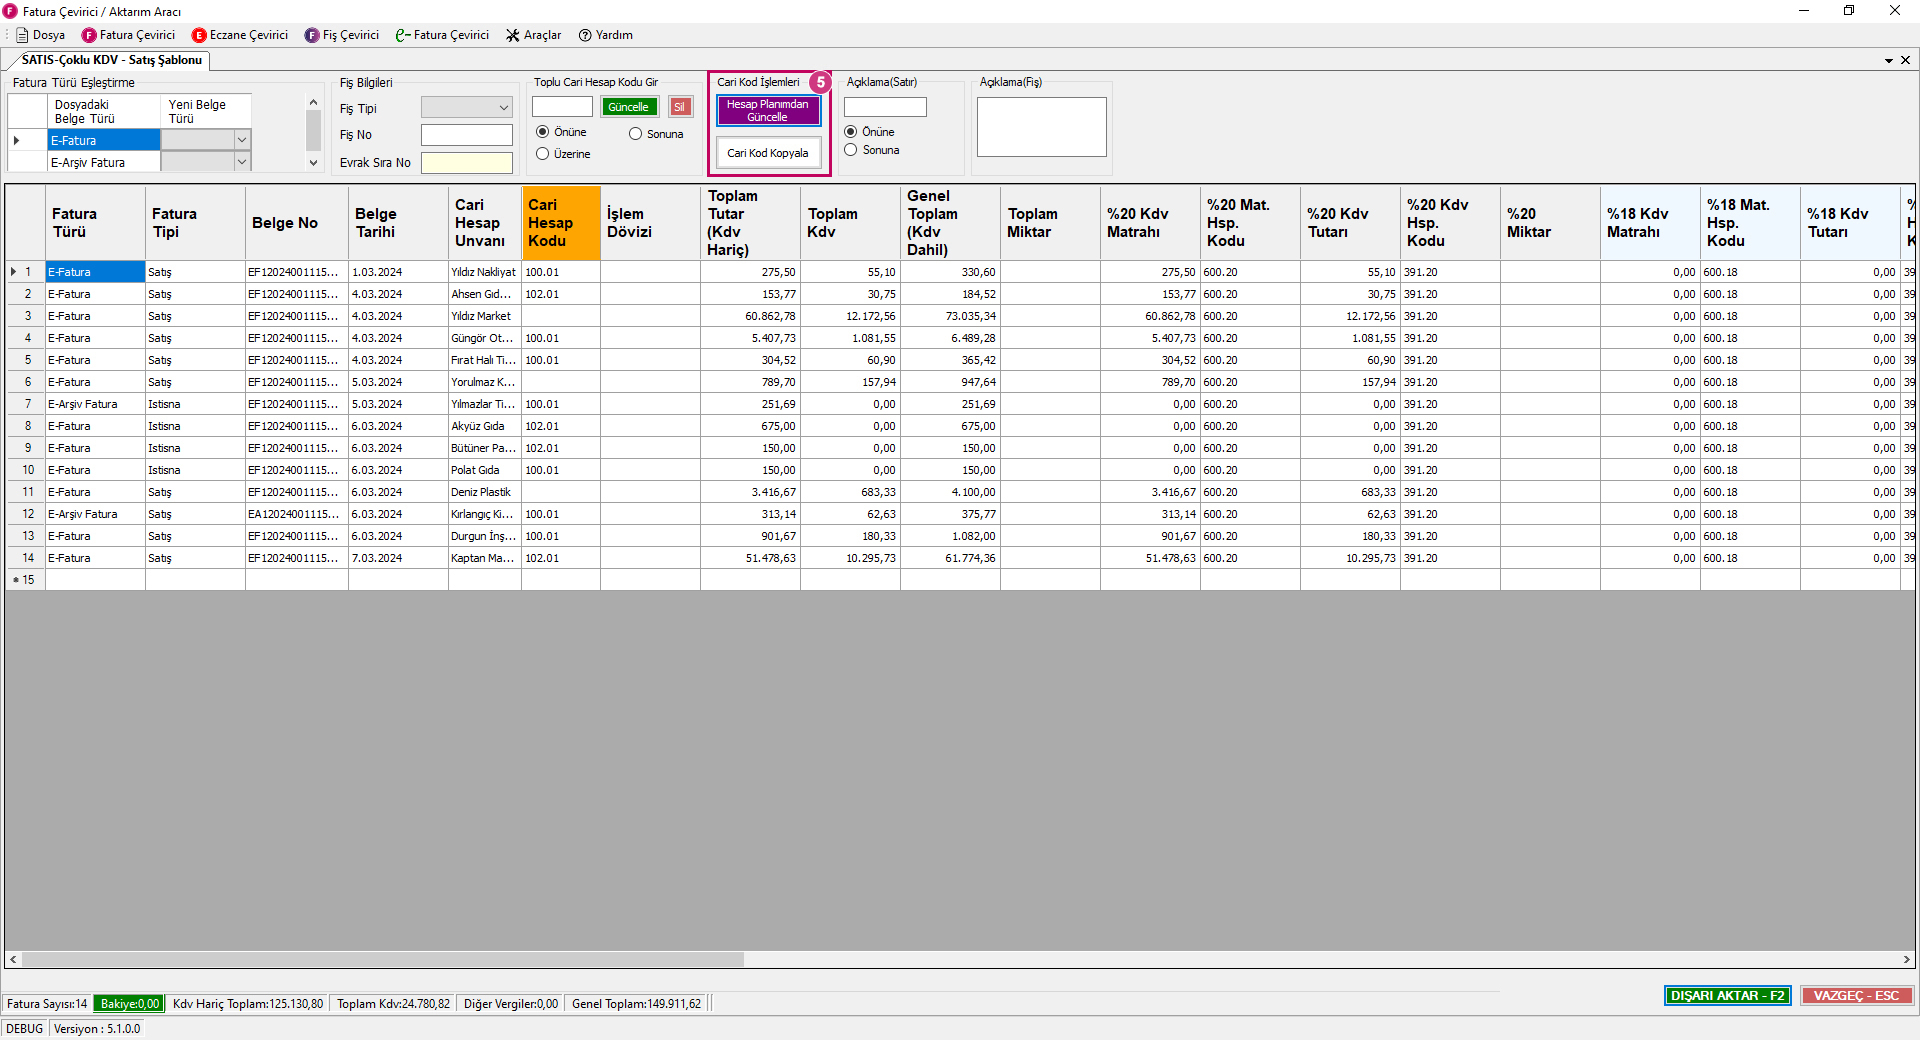Open Yeni Belge Türü dropdown for E-Arşiv Fatura

[242, 162]
